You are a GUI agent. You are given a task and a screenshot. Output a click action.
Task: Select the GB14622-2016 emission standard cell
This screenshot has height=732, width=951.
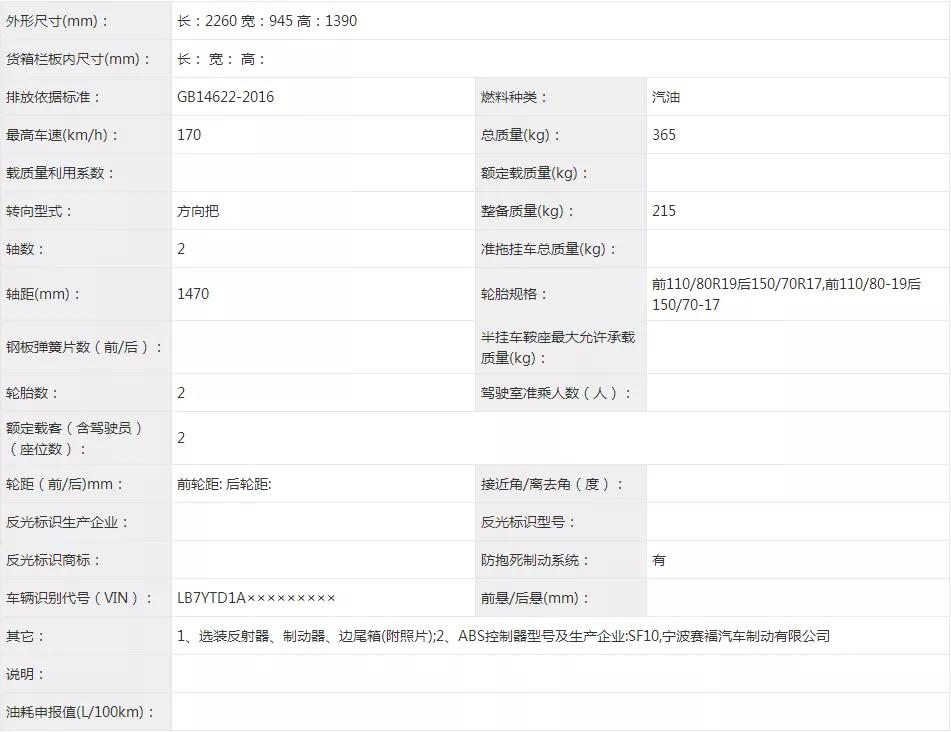point(225,97)
